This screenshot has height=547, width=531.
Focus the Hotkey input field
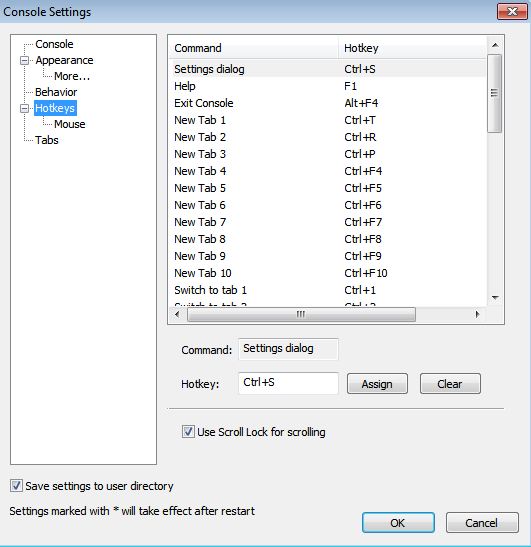click(288, 383)
